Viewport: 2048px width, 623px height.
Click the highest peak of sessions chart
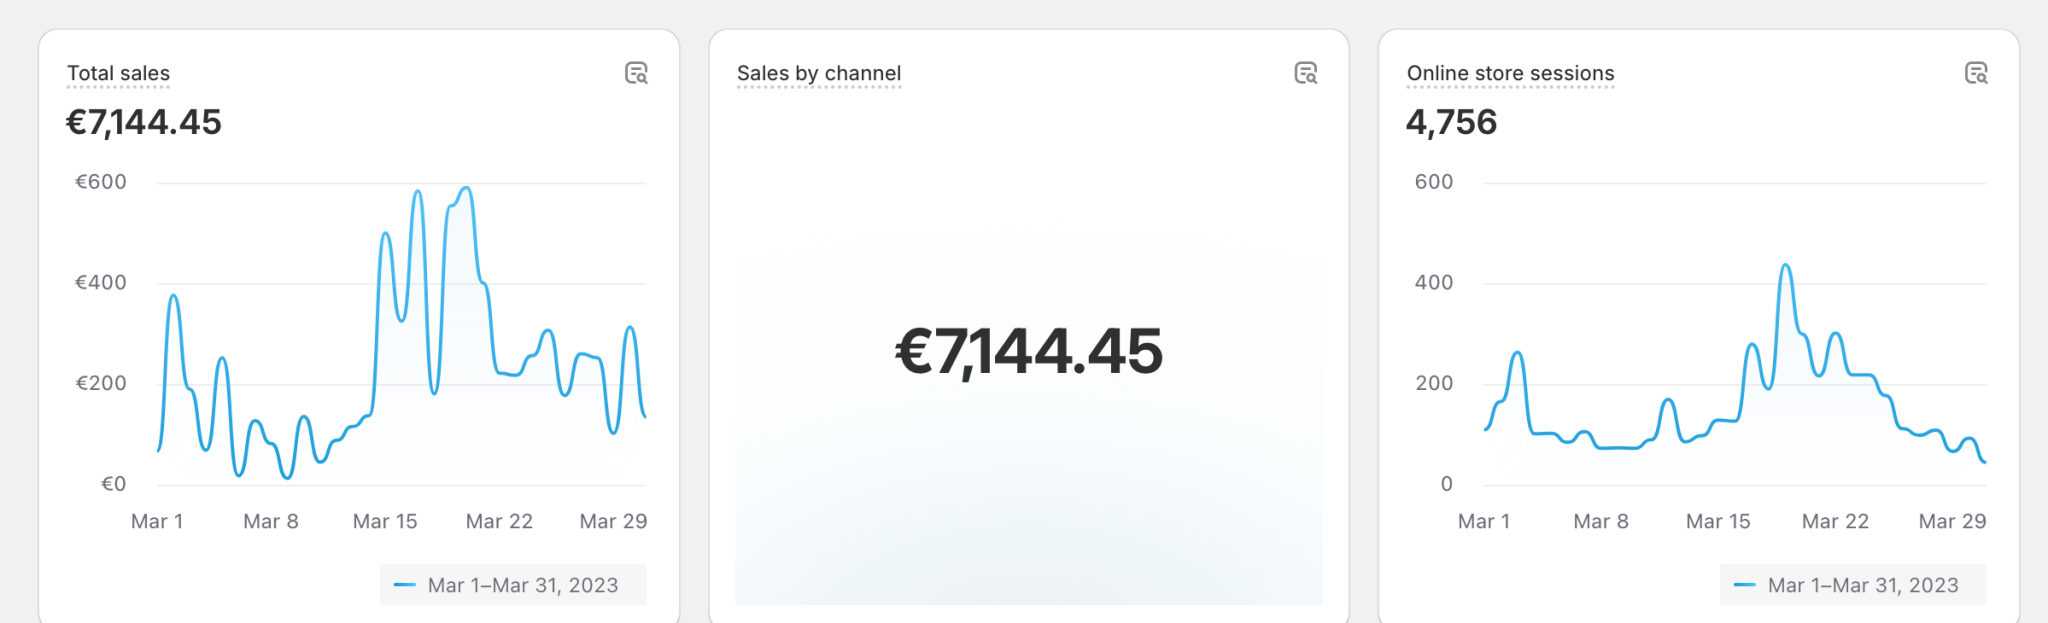point(1785,266)
